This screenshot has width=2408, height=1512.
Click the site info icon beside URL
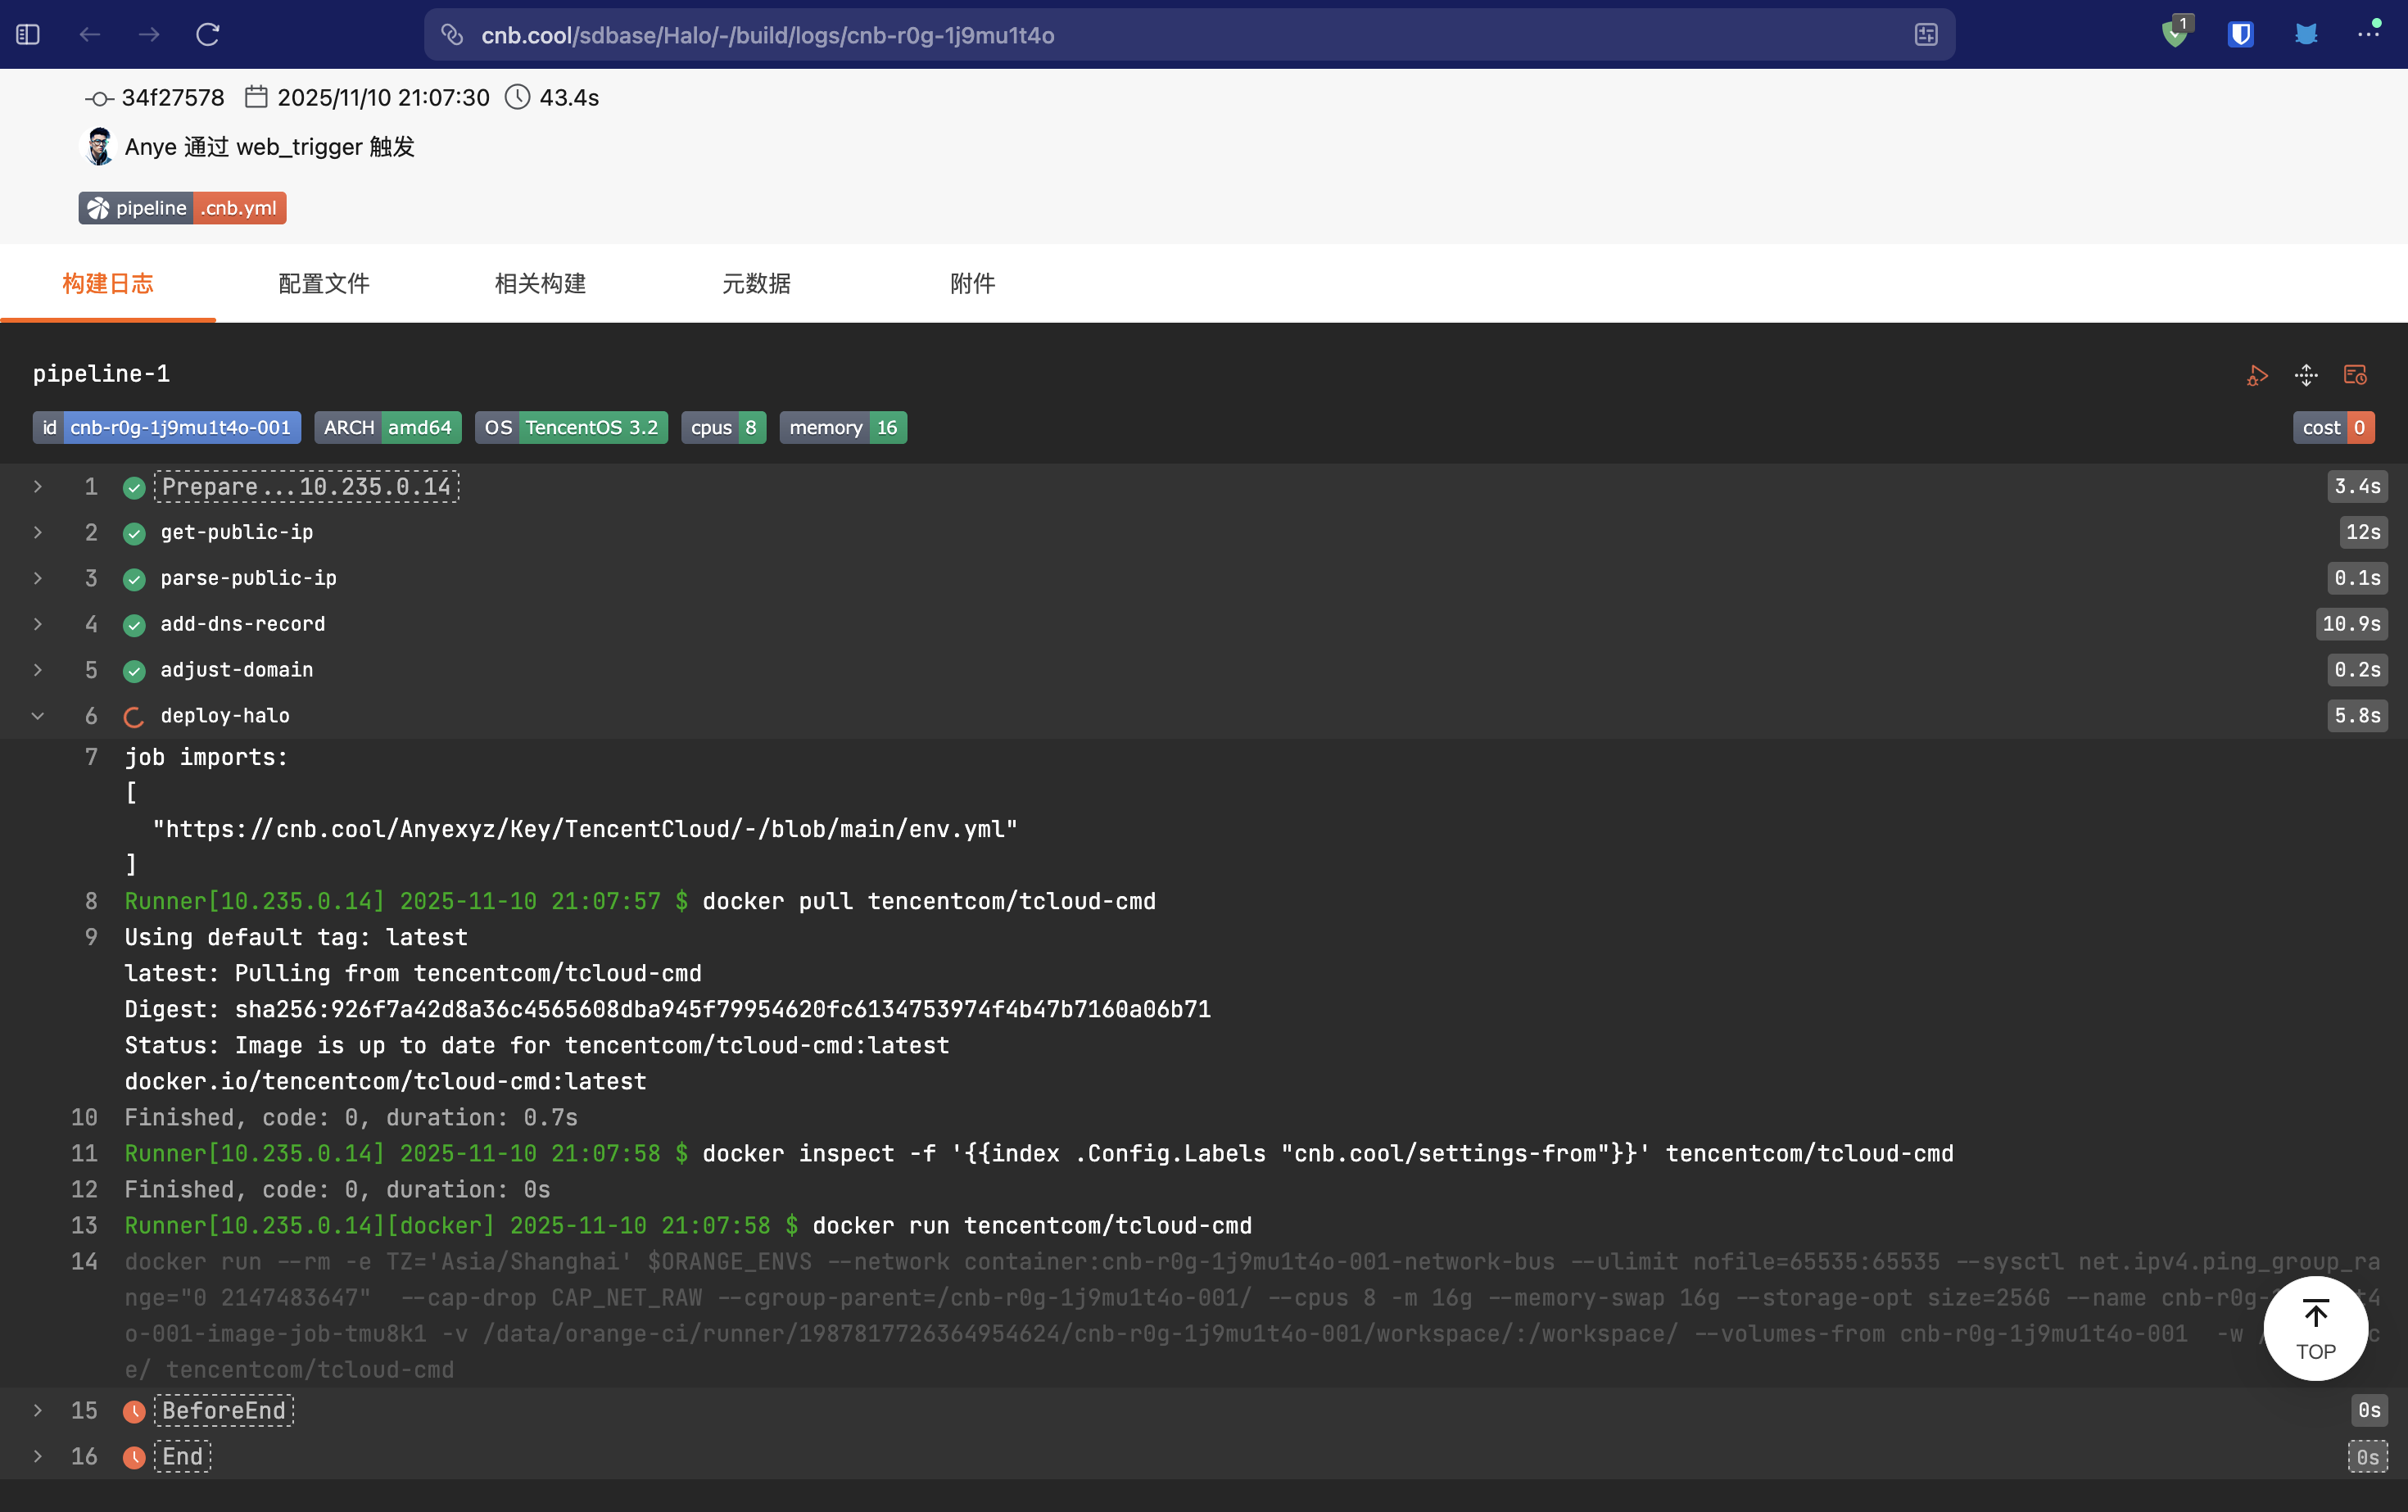452,35
